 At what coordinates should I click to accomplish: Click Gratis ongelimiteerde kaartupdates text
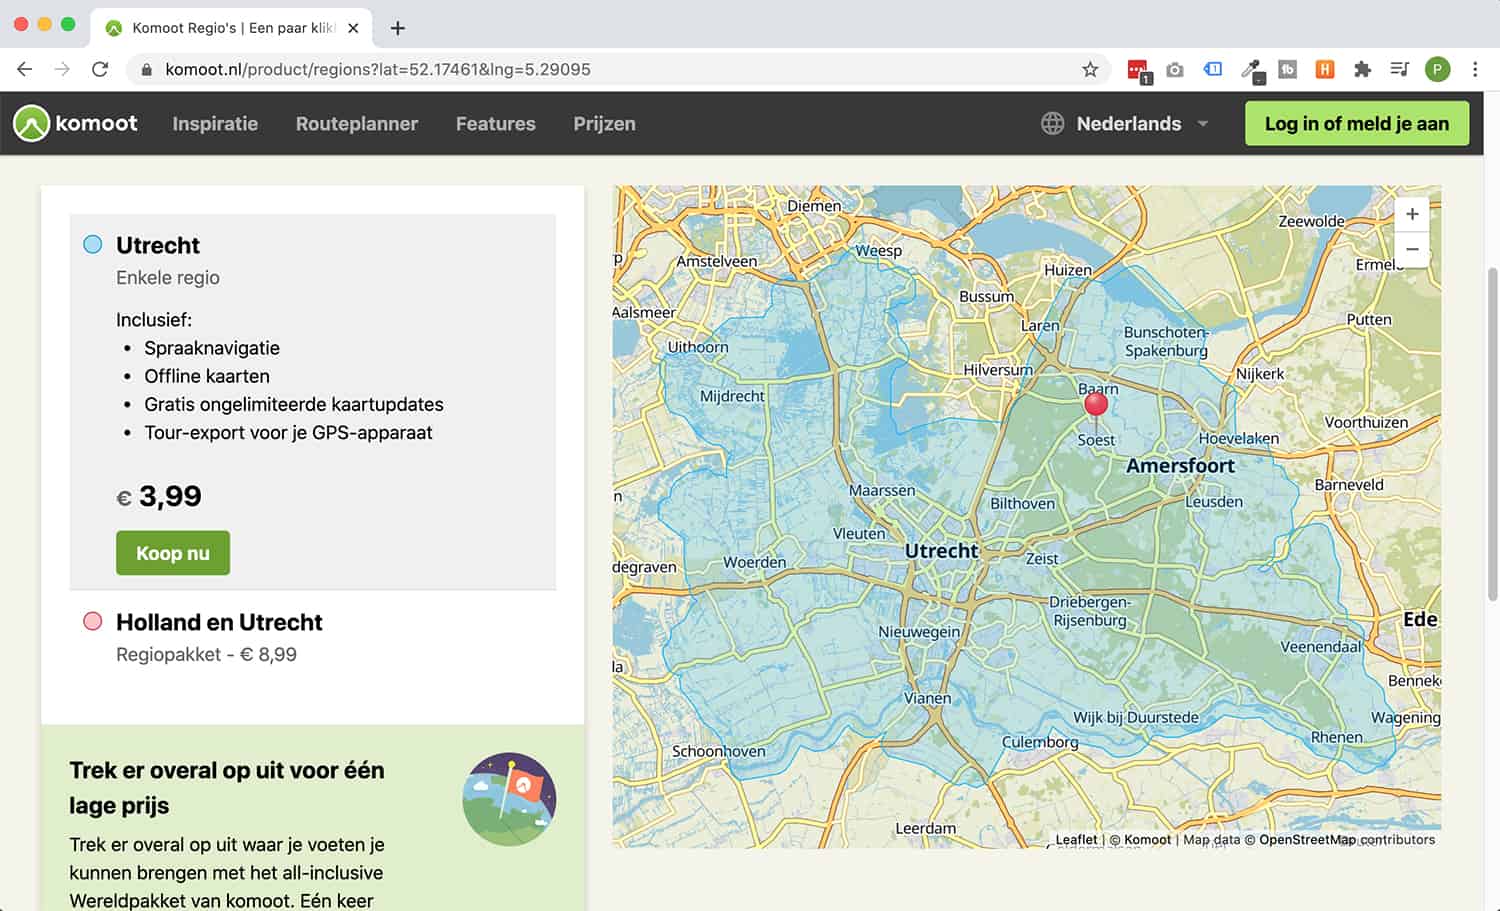tap(294, 404)
